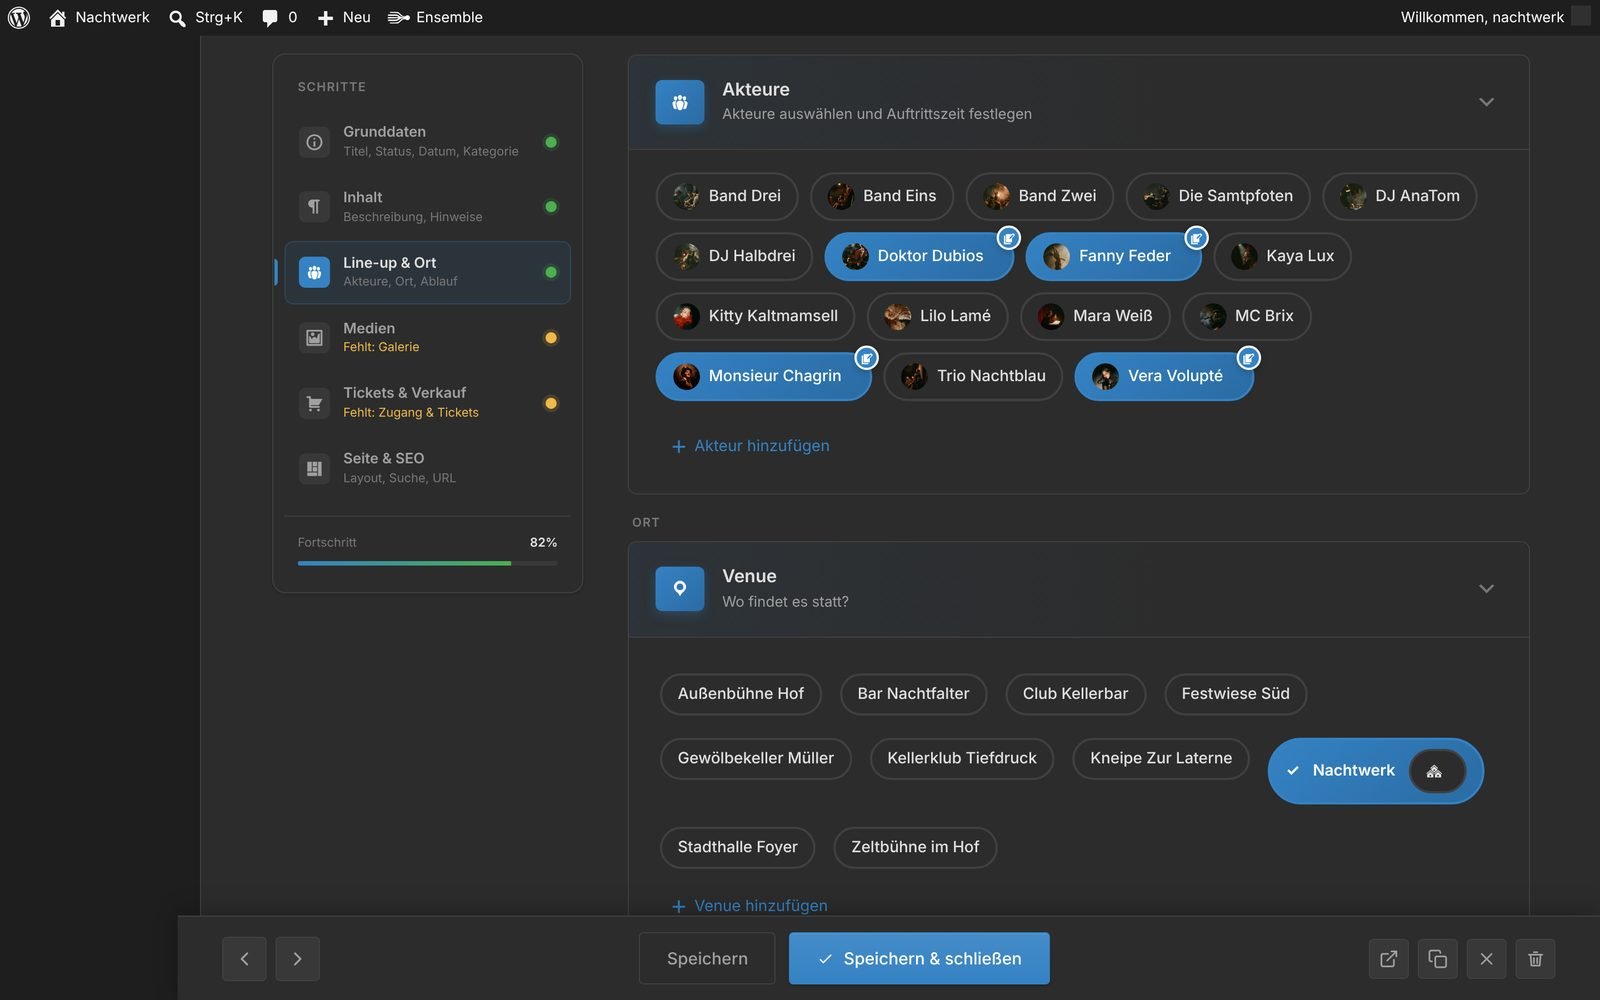Viewport: 1600px width, 1000px height.
Task: Click Akteur hinzufügen link
Action: tap(750, 446)
